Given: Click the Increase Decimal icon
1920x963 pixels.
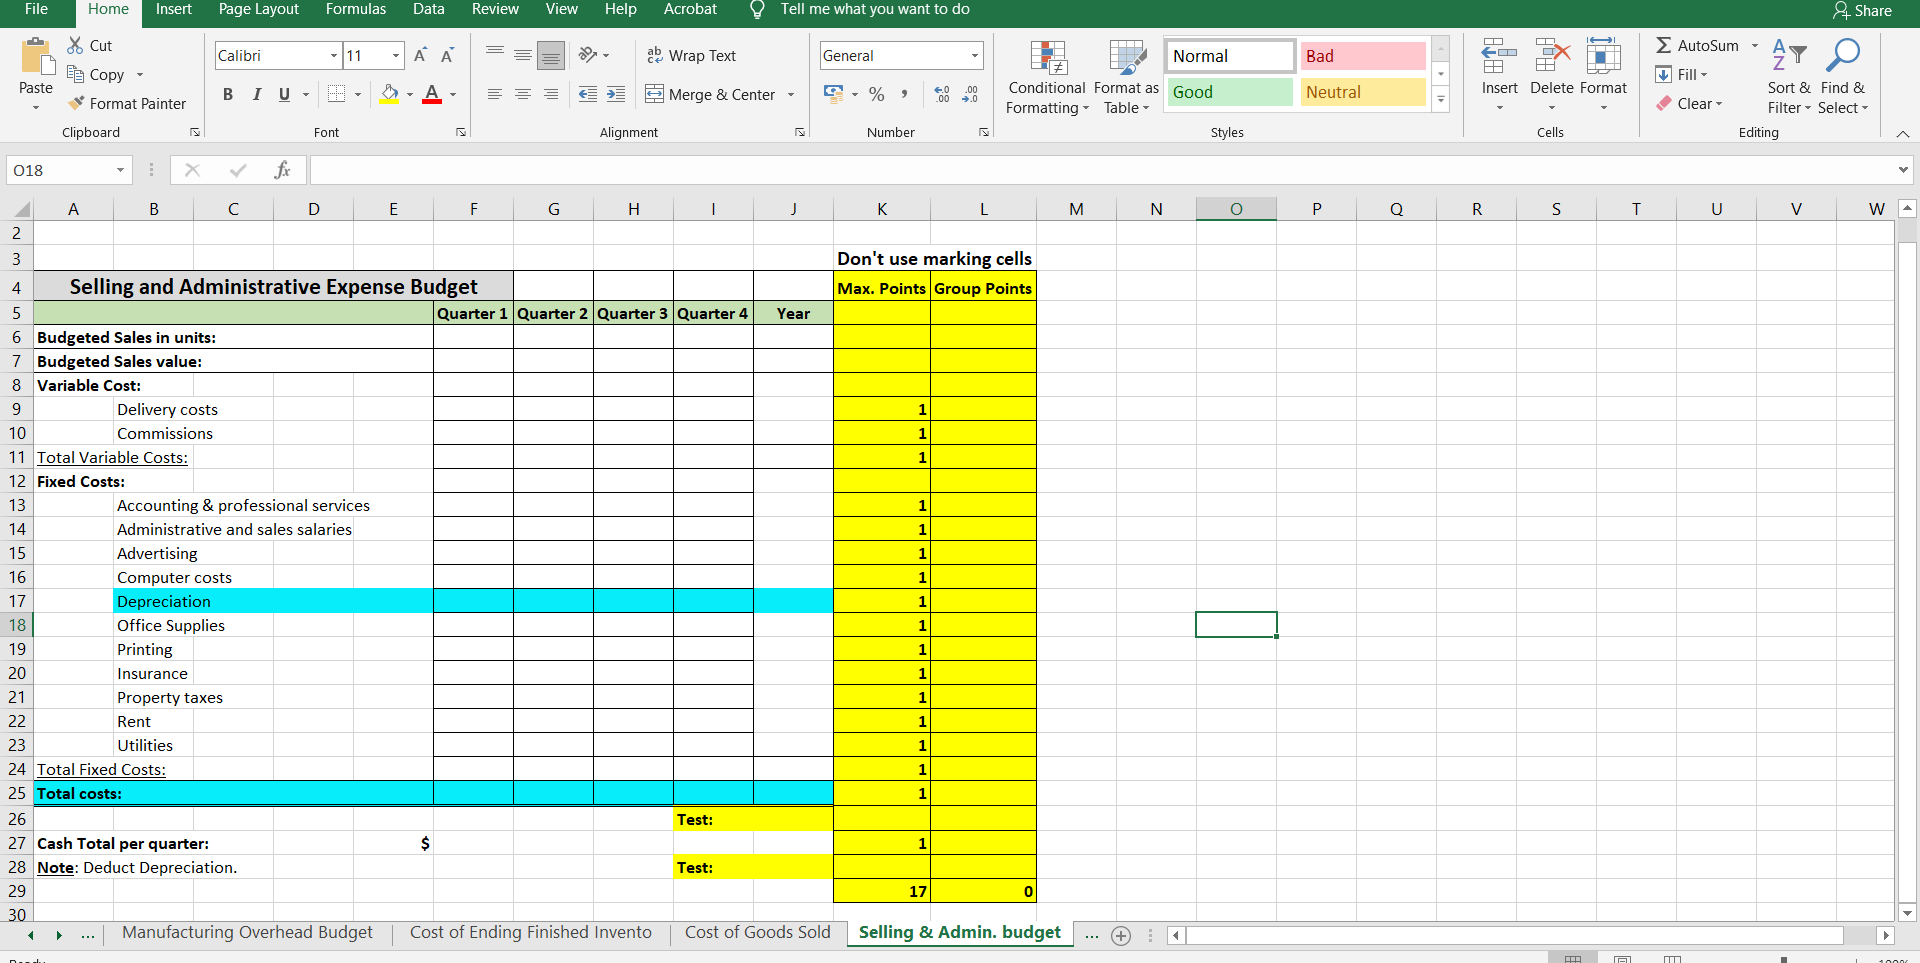Looking at the screenshot, I should (x=941, y=94).
